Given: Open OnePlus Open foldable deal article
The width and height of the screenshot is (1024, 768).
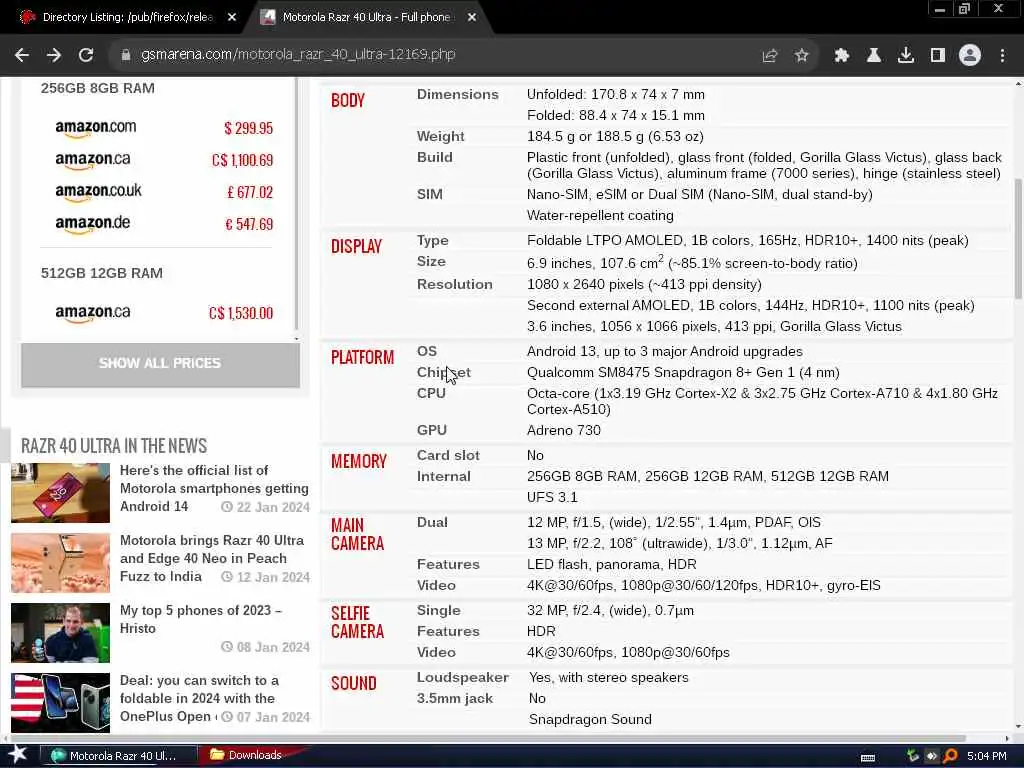Looking at the screenshot, I should [199, 698].
